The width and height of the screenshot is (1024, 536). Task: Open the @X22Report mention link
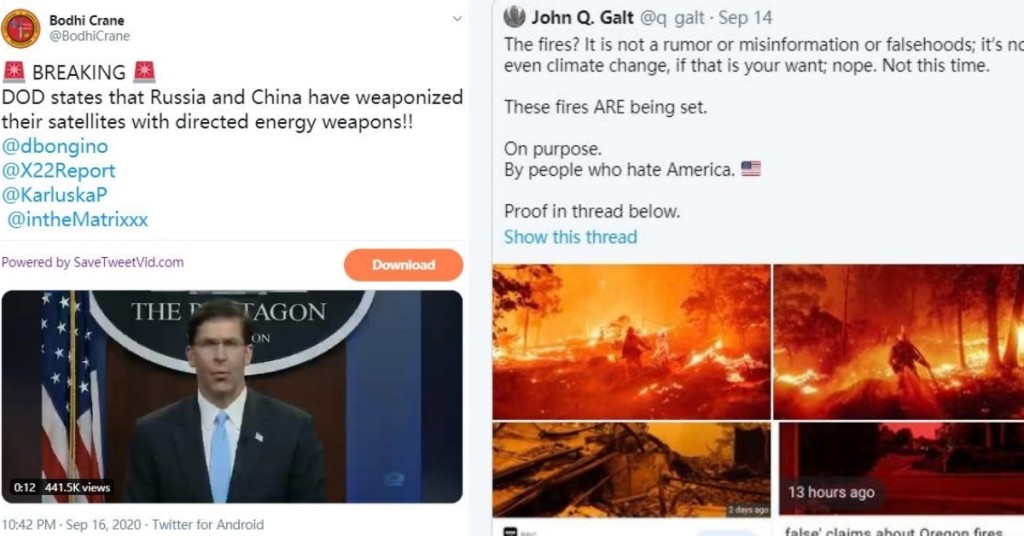[58, 171]
